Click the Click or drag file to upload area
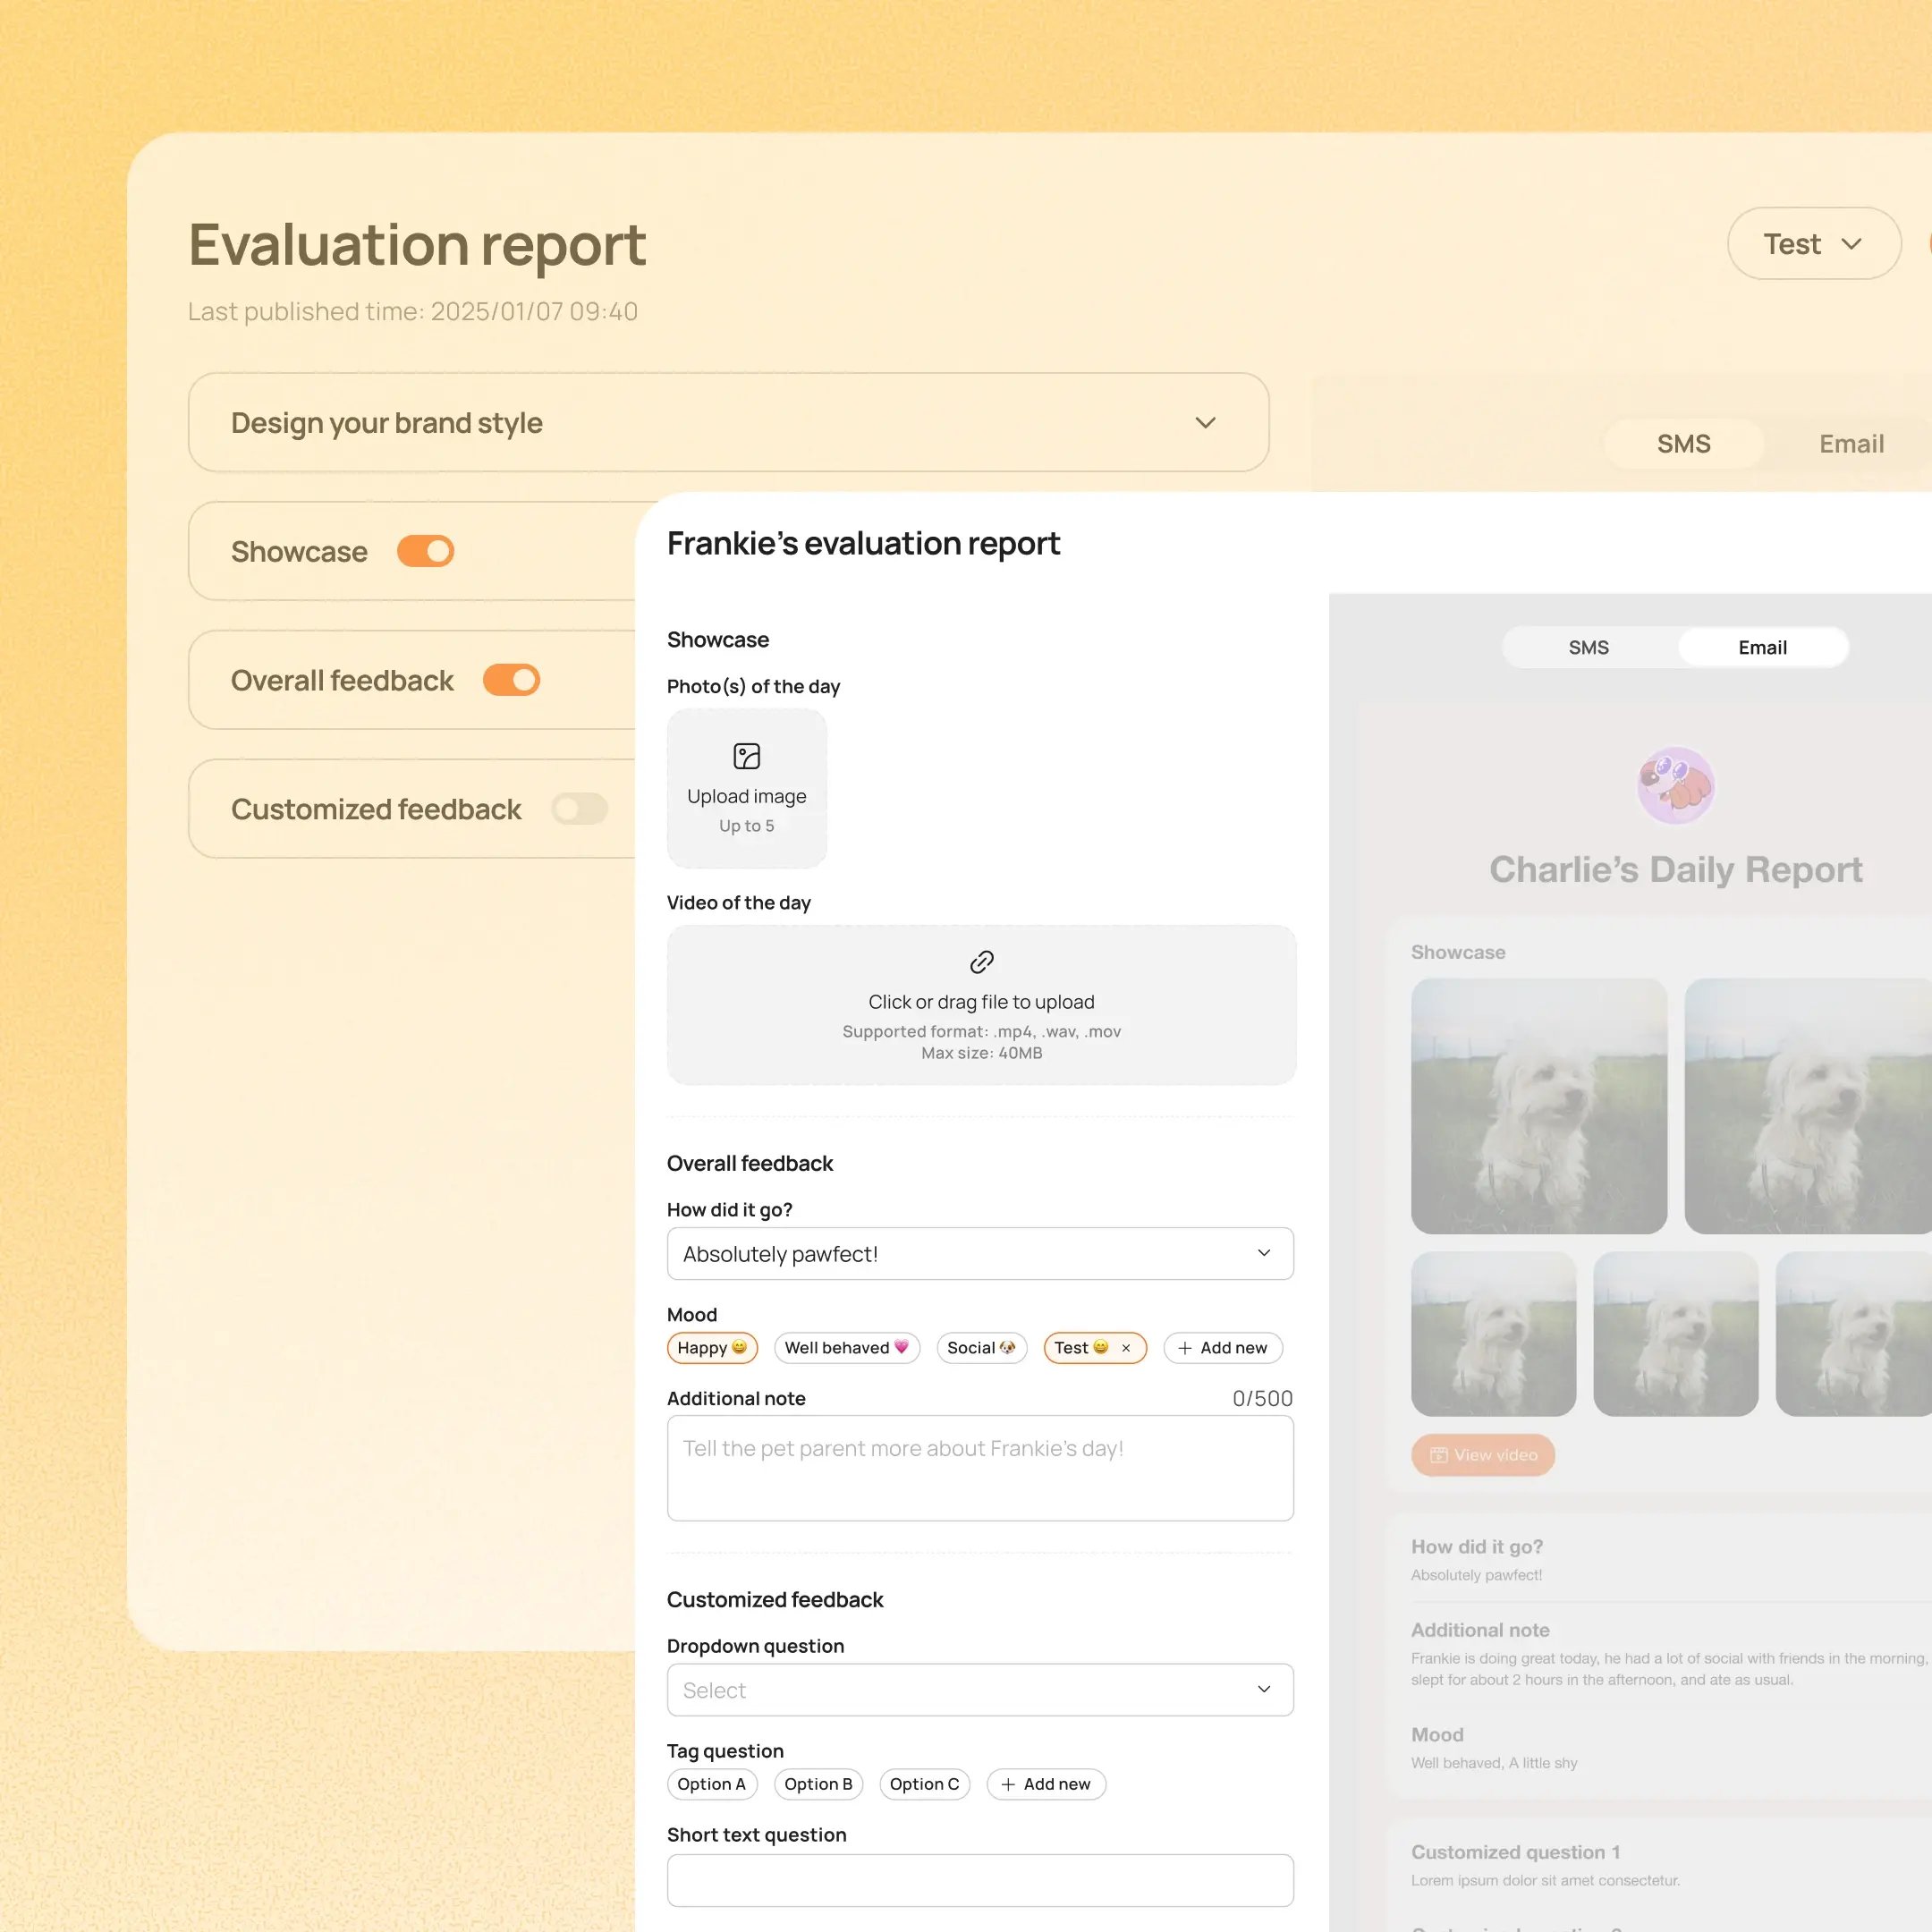Image resolution: width=1932 pixels, height=1932 pixels. coord(982,1004)
